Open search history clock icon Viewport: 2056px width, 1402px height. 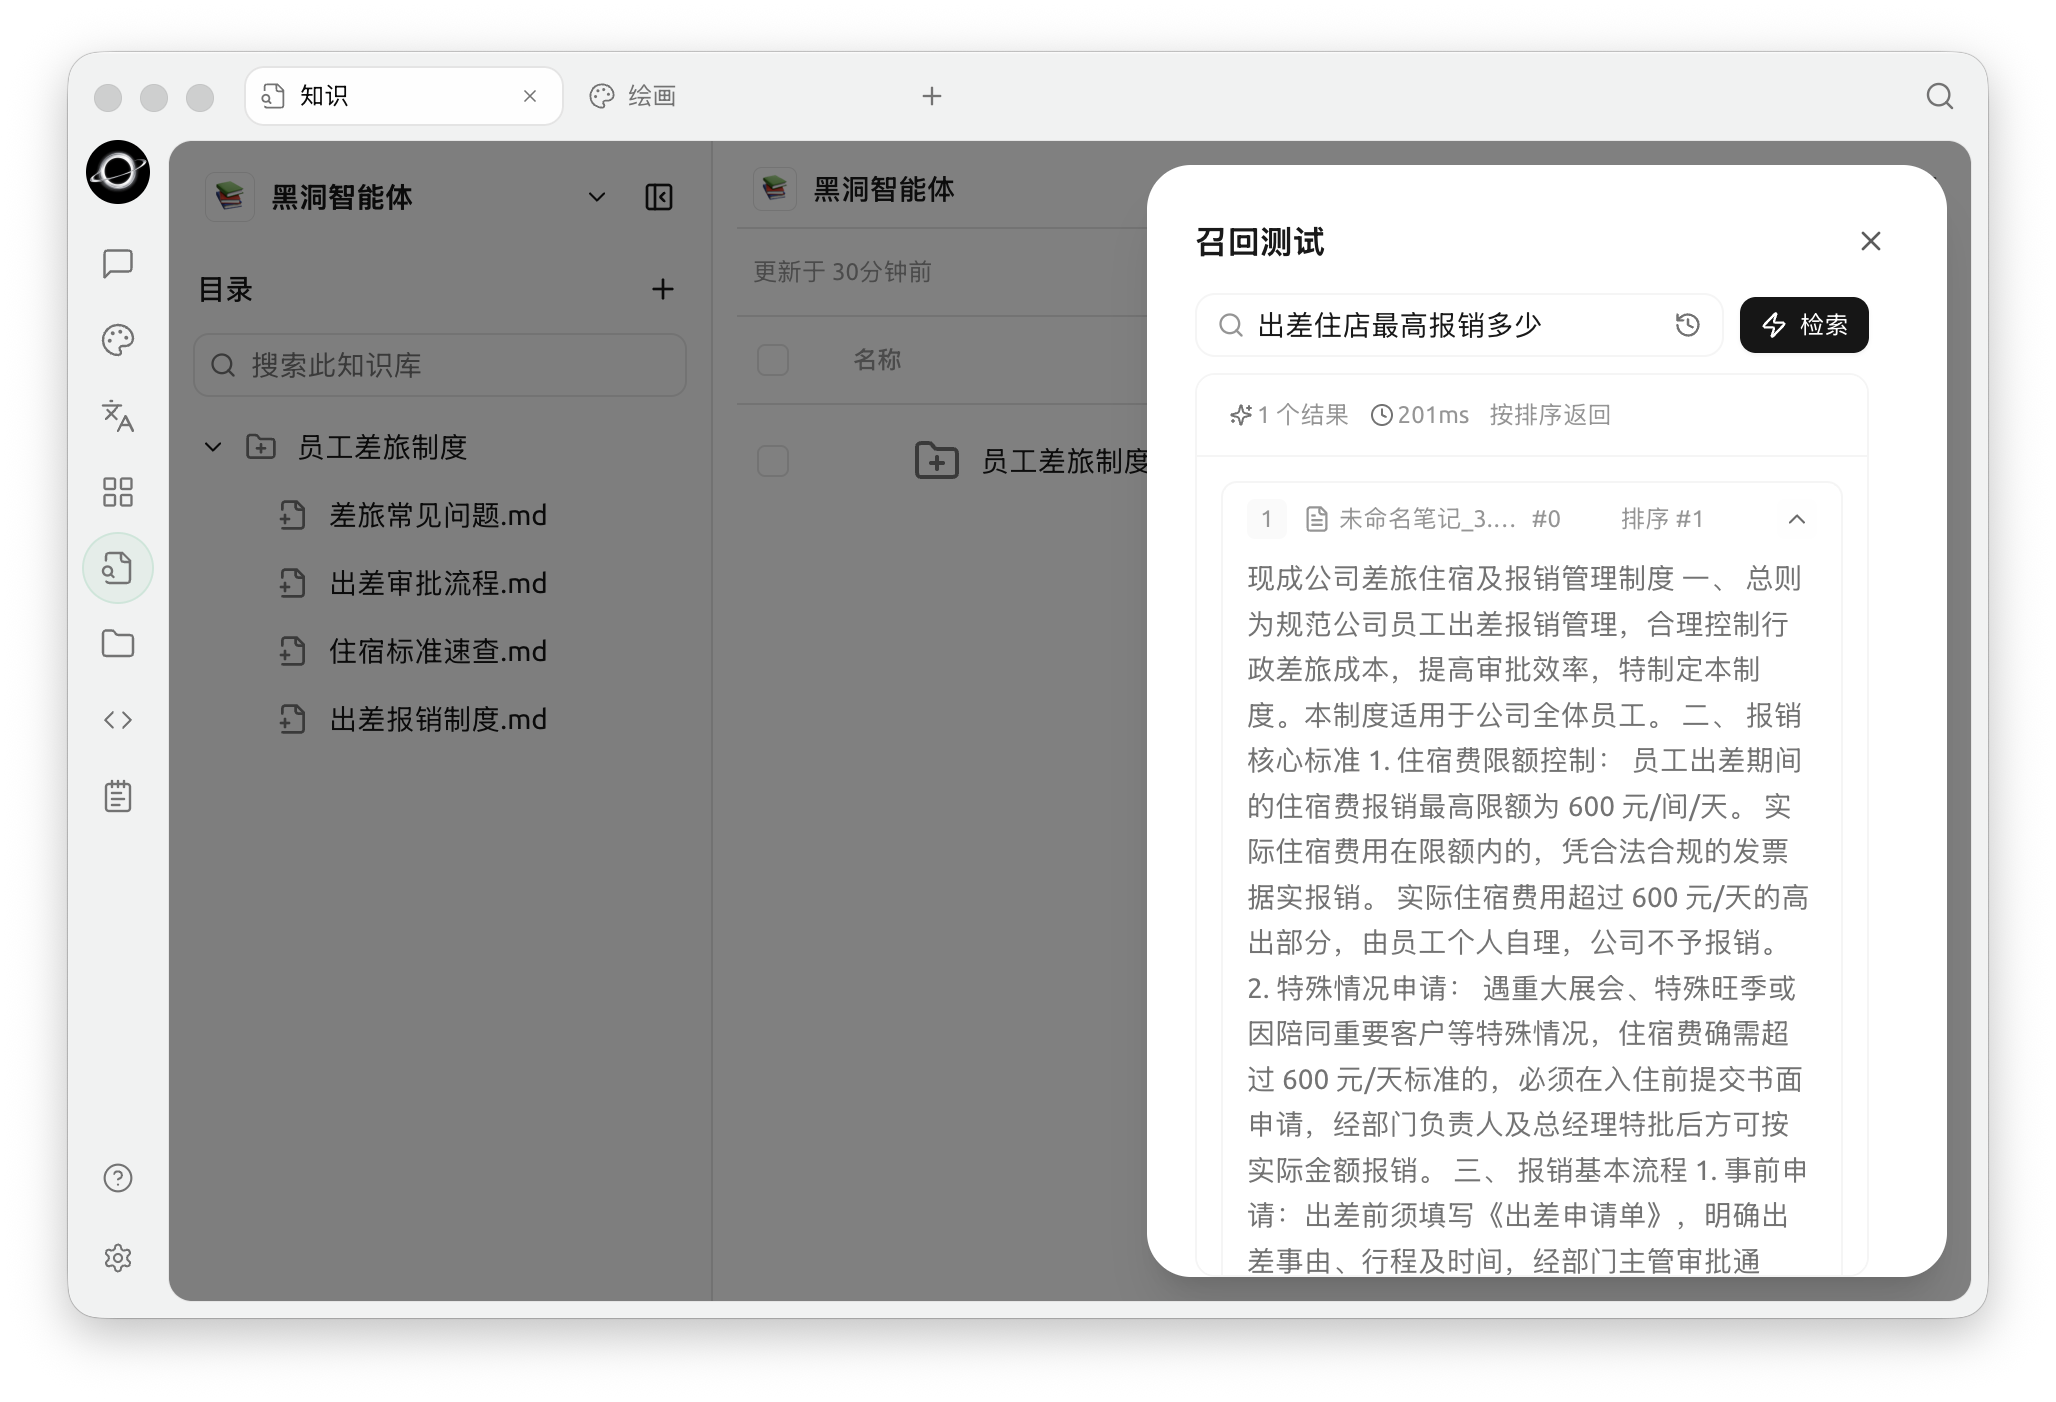(1688, 325)
